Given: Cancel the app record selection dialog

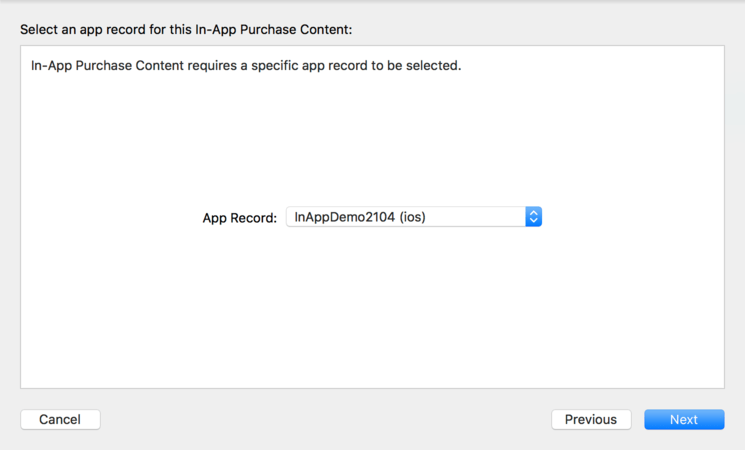Looking at the screenshot, I should (x=60, y=419).
